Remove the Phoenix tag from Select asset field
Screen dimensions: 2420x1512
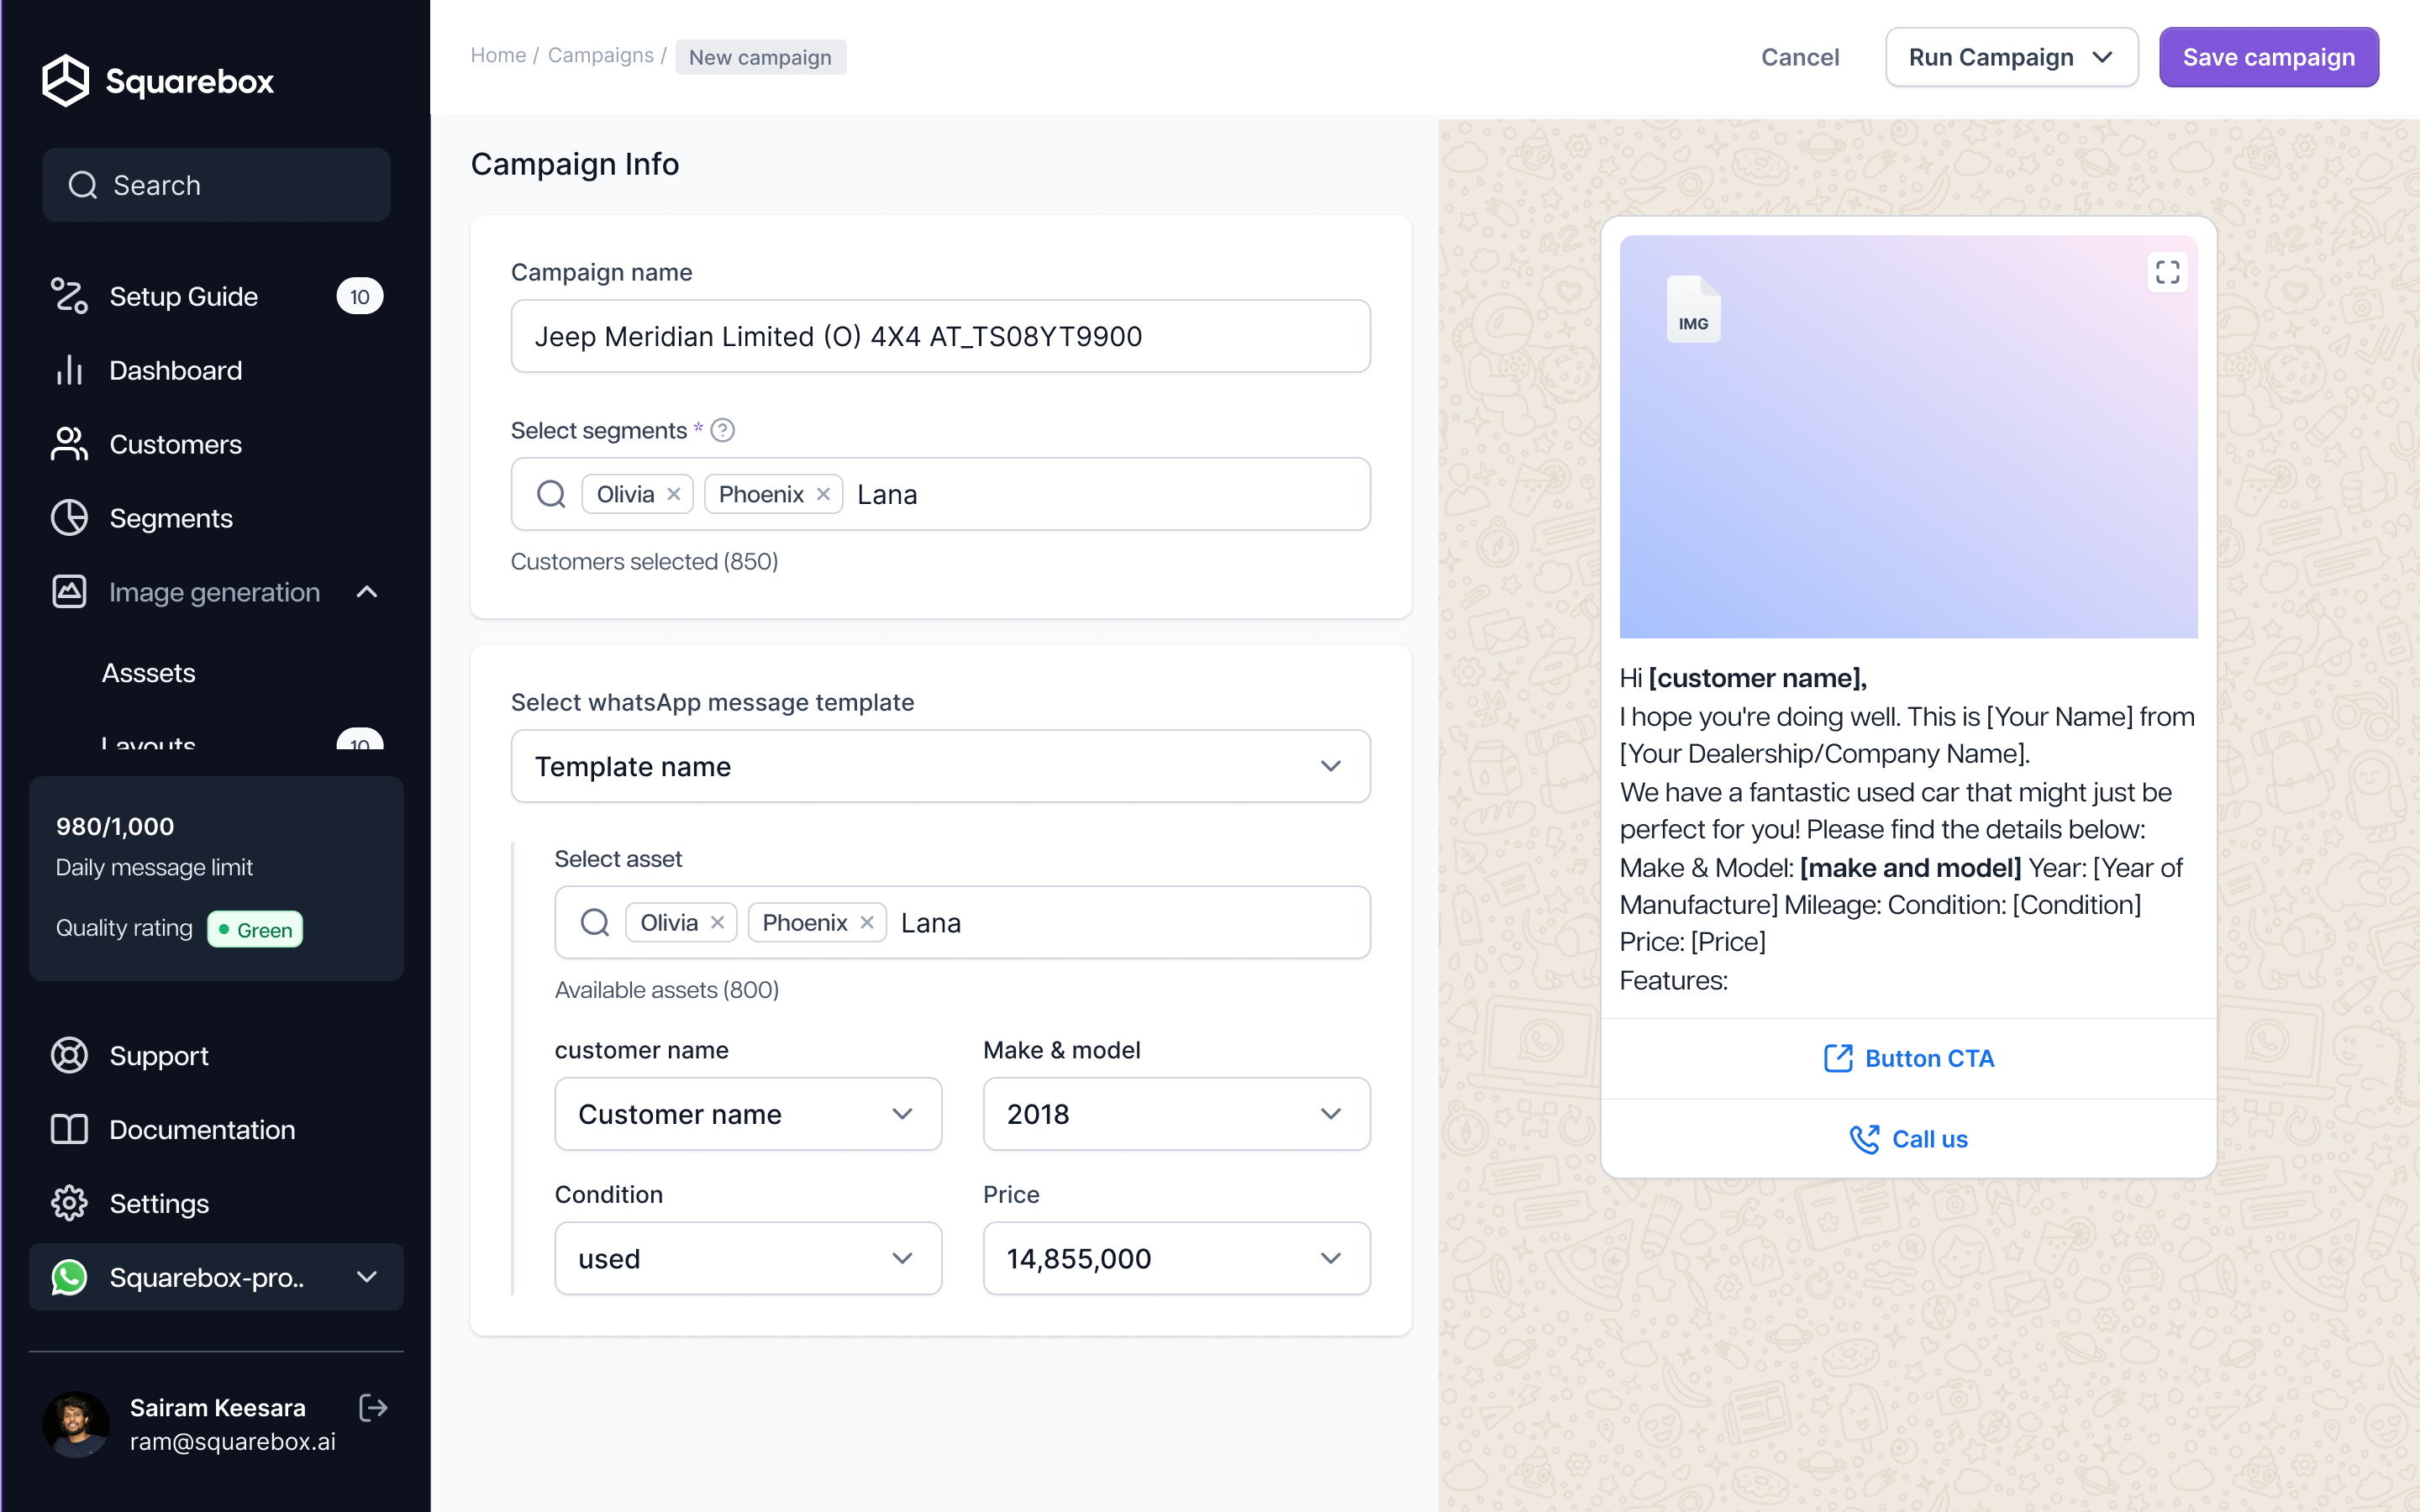click(867, 922)
